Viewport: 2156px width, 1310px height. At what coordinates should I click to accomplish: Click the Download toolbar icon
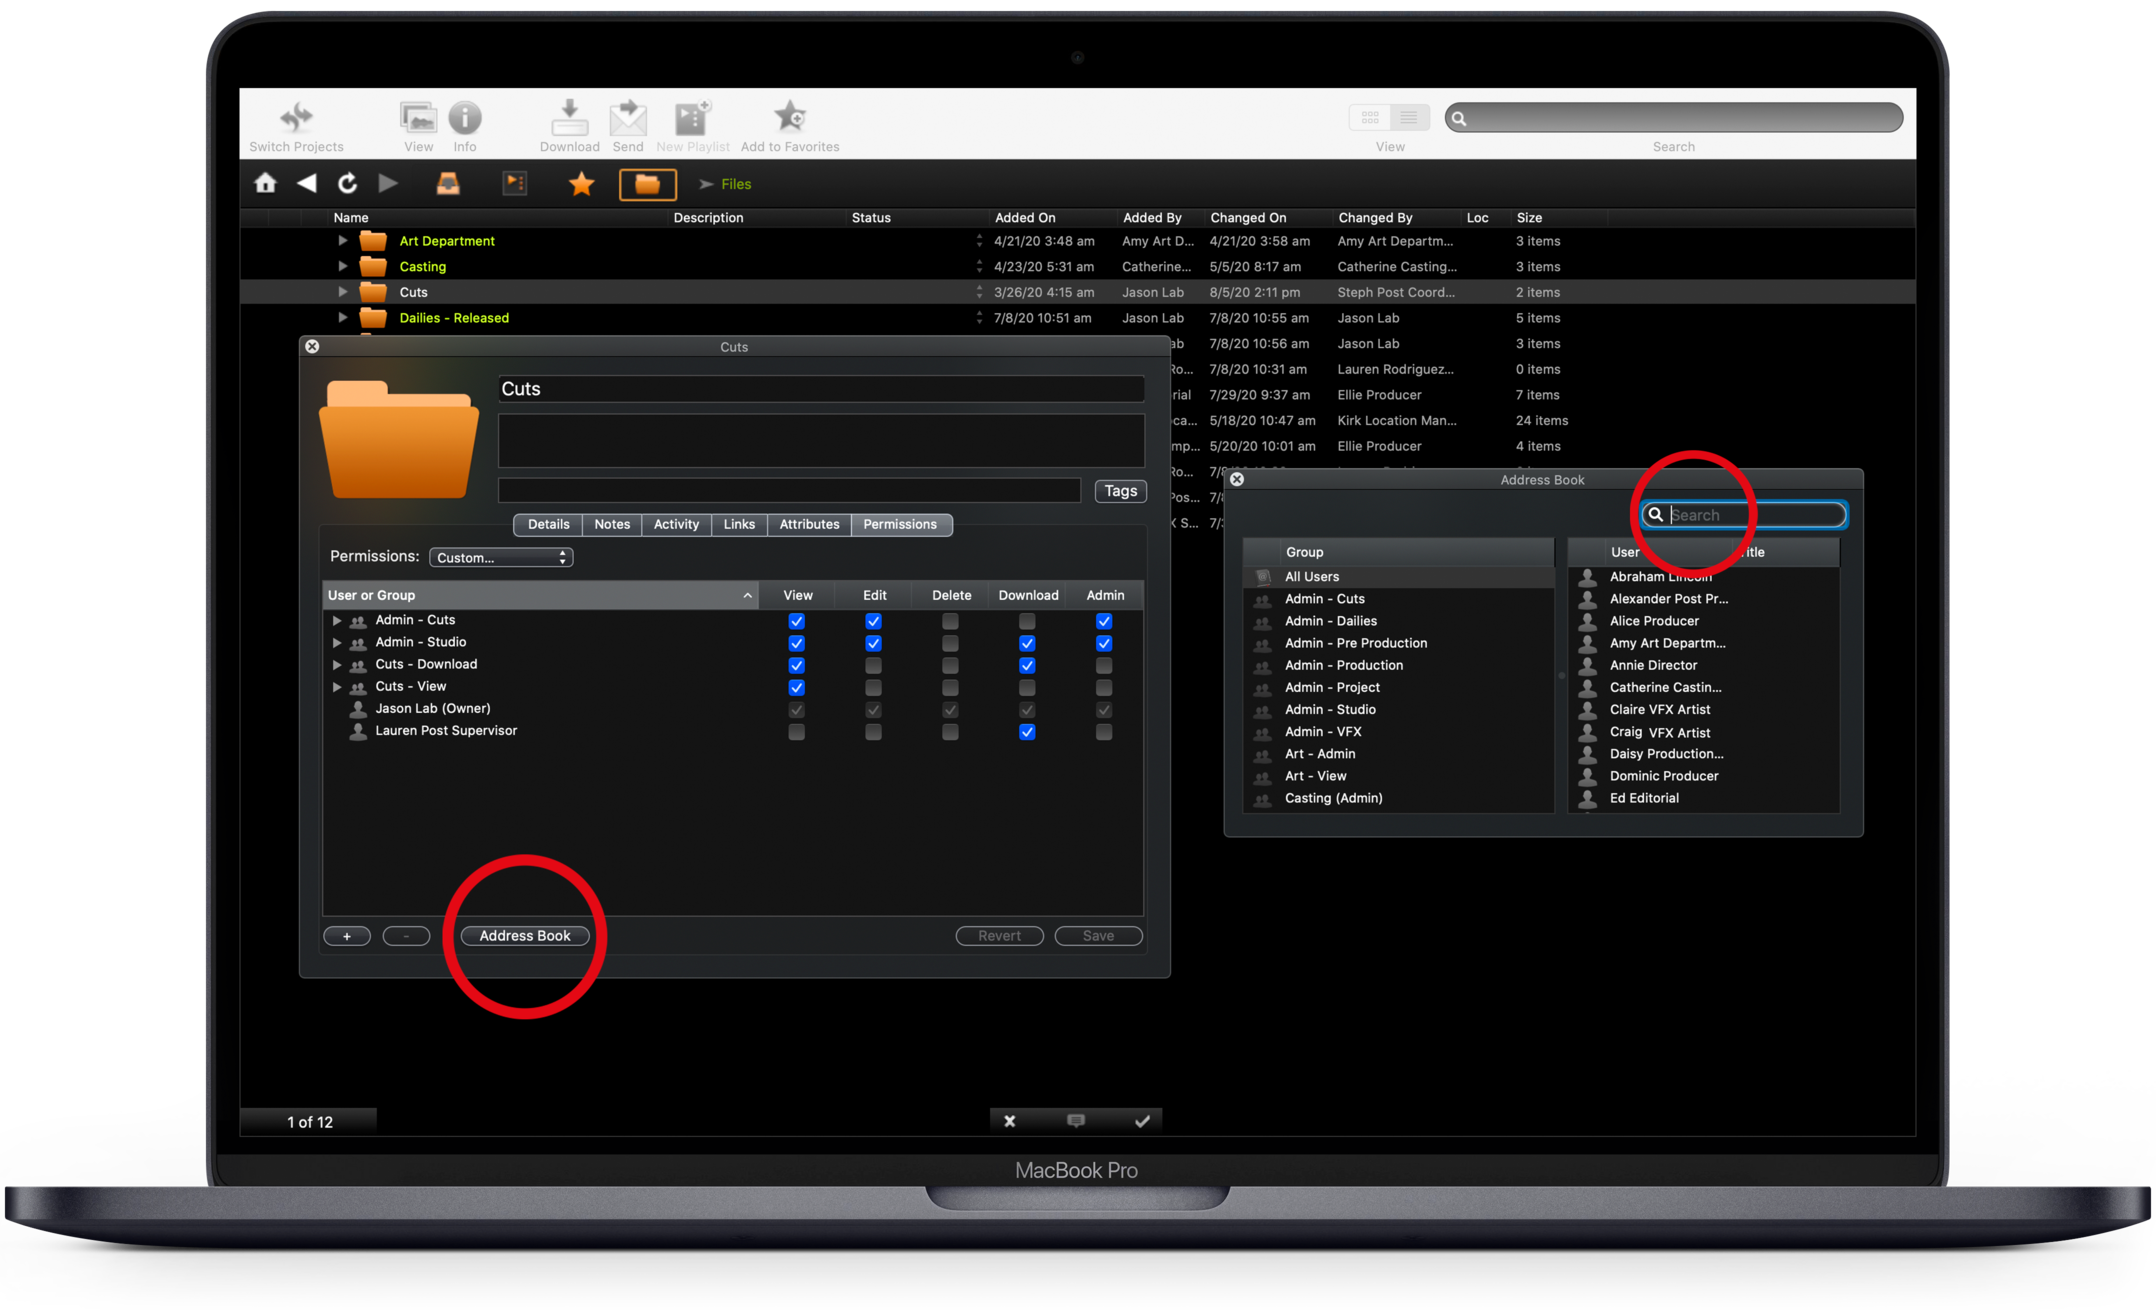coord(569,119)
